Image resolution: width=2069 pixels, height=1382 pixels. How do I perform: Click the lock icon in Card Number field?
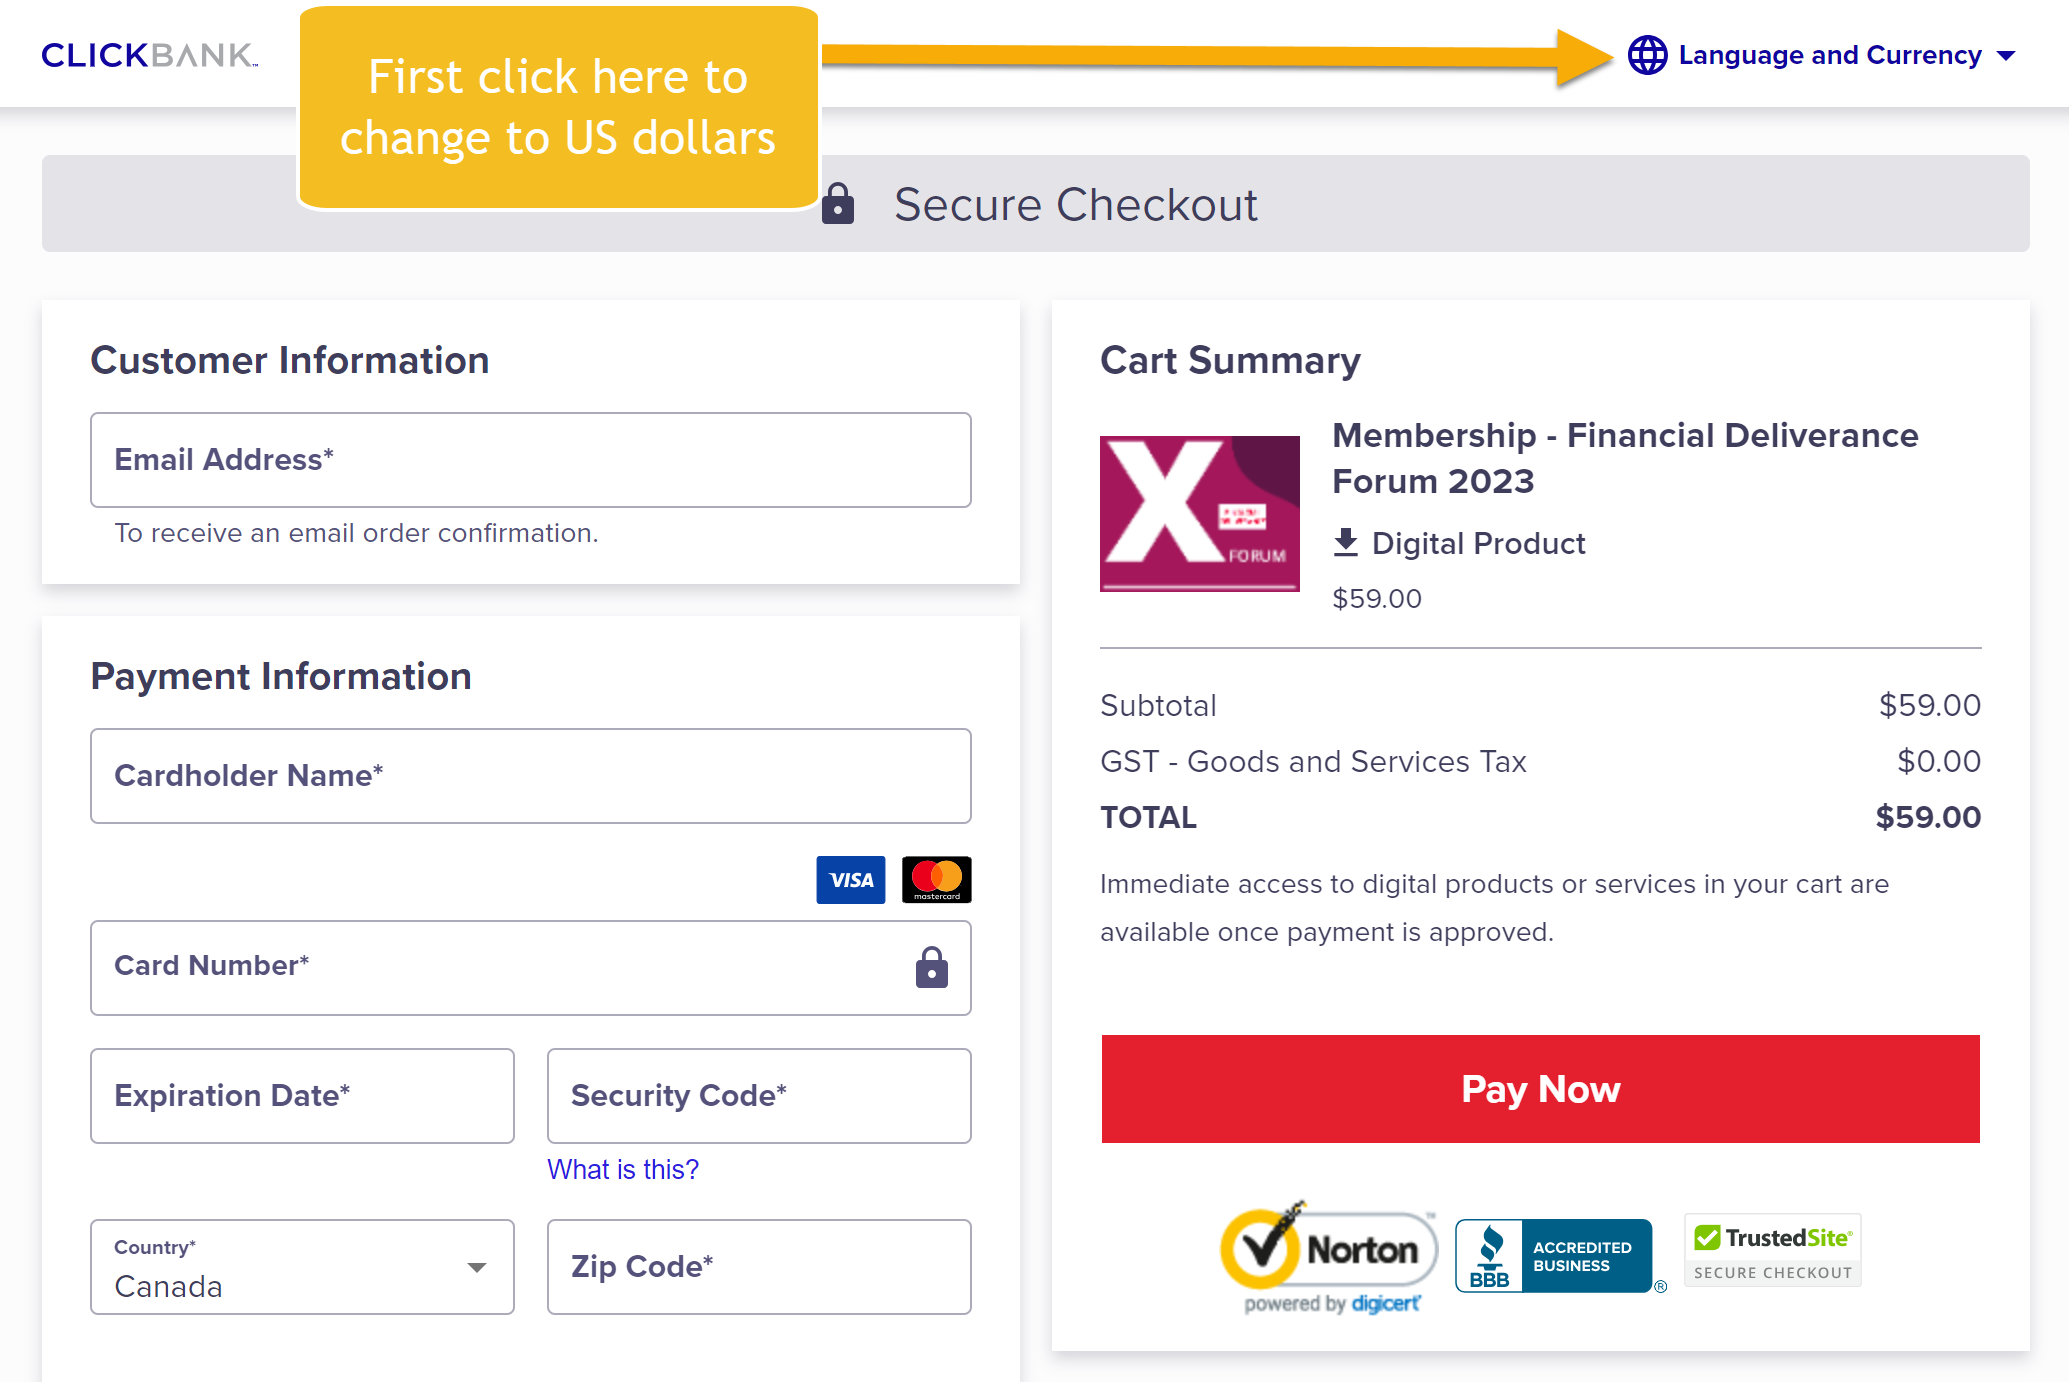pos(931,967)
